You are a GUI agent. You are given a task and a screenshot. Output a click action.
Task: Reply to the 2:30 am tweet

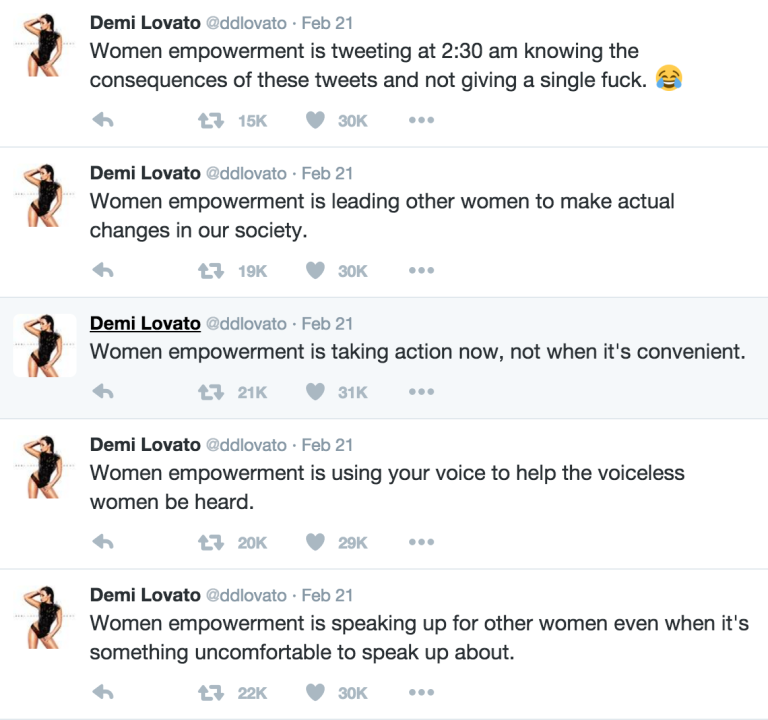coord(102,120)
